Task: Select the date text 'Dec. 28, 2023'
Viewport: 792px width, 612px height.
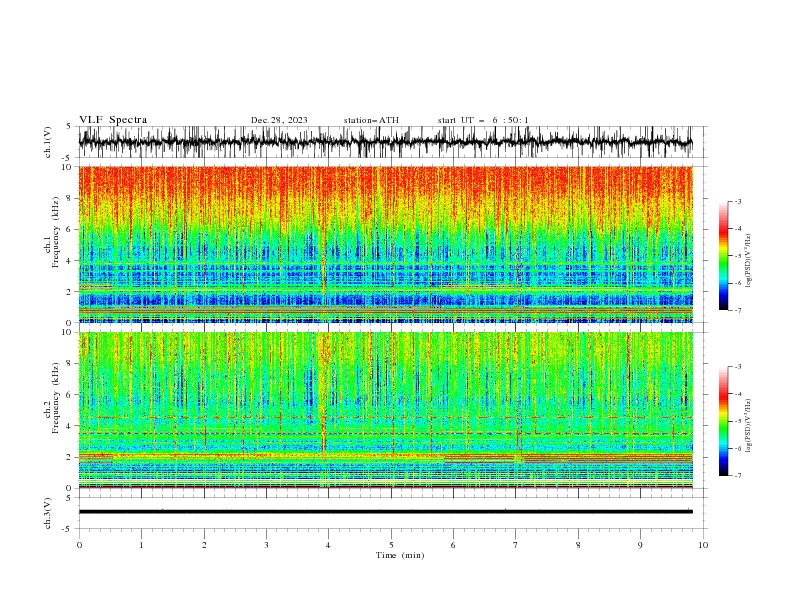Action: 279,120
